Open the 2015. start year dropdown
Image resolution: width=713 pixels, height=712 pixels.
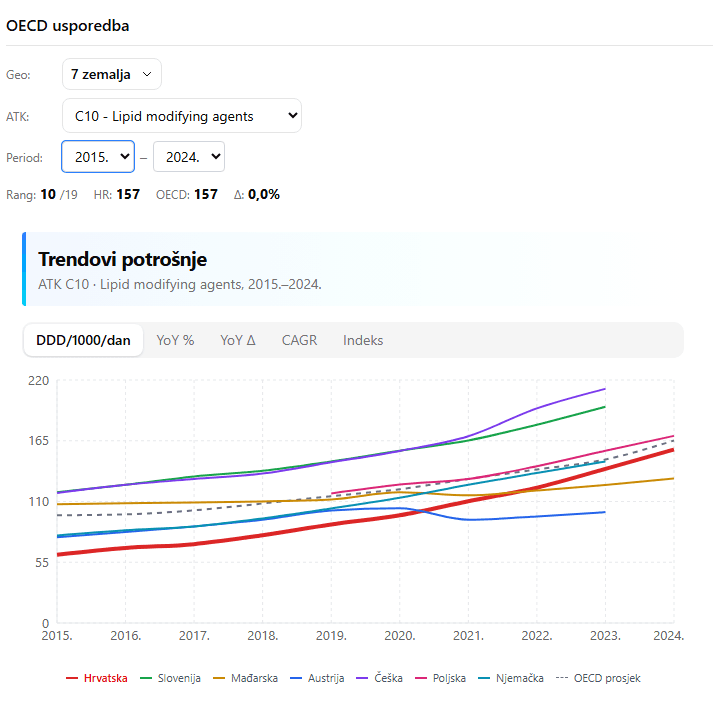click(98, 157)
